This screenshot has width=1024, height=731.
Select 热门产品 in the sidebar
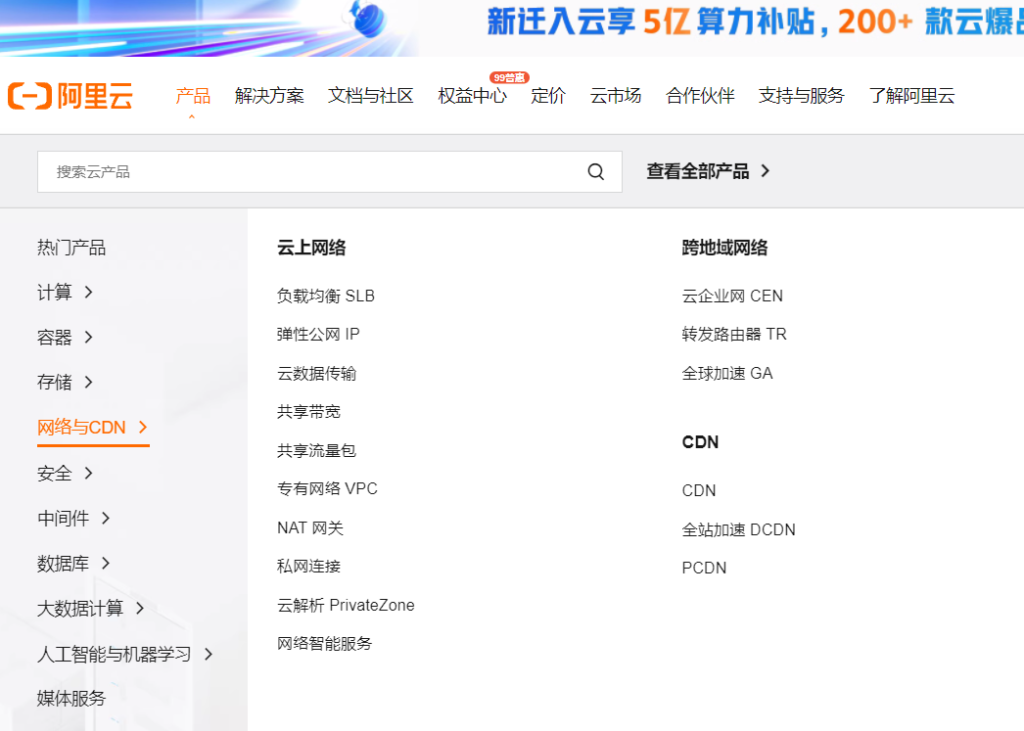[x=71, y=247]
